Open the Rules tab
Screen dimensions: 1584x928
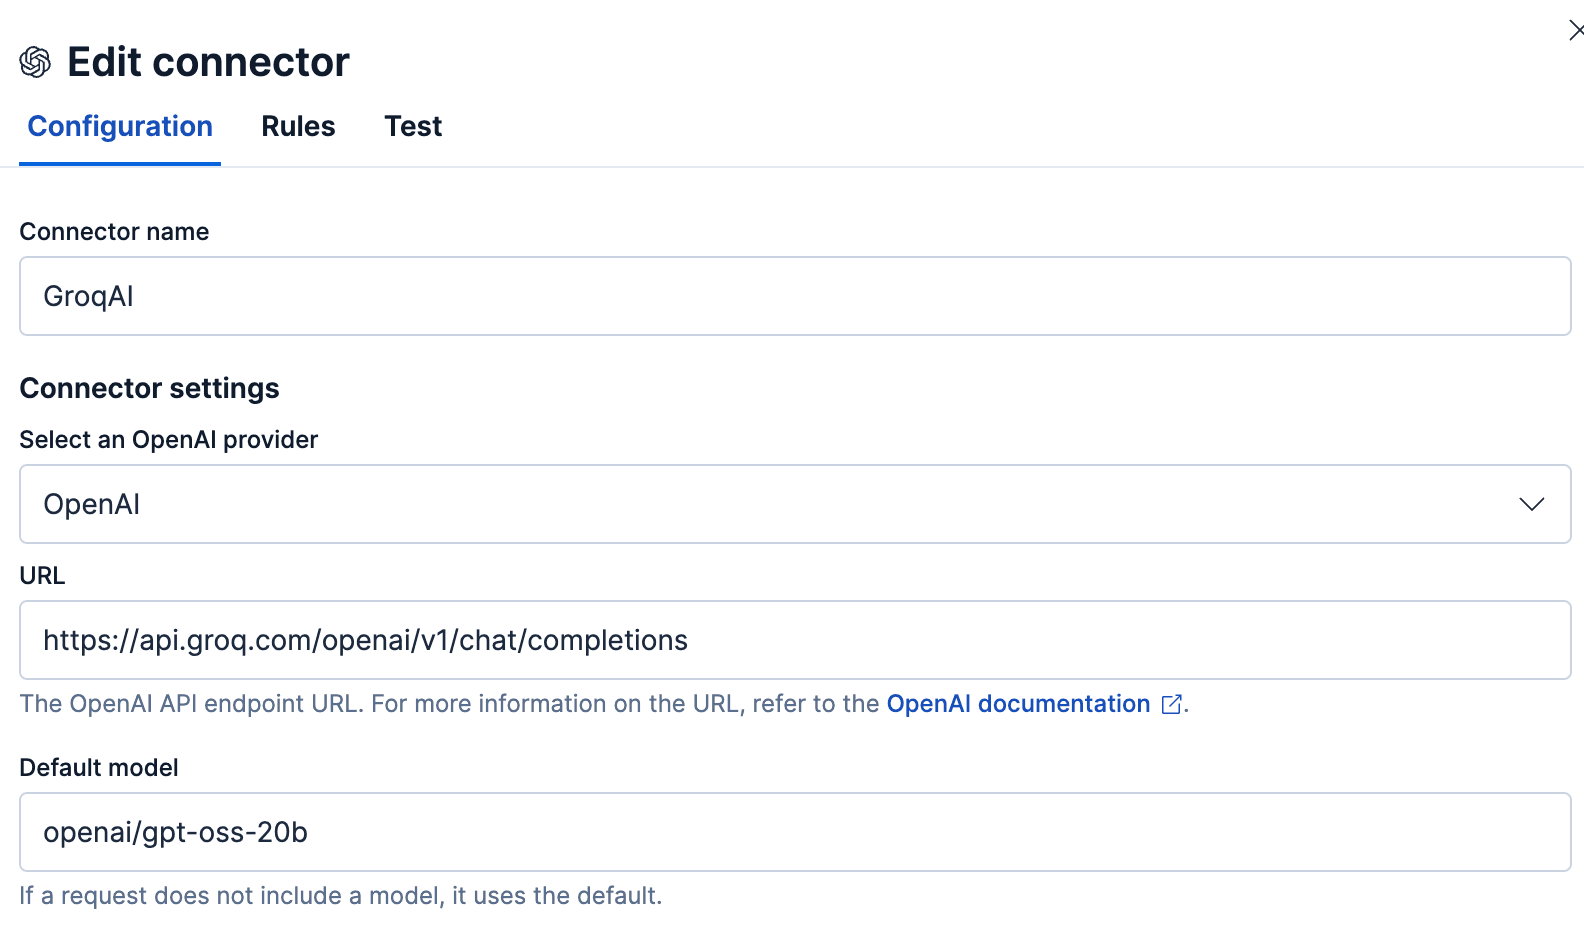pos(298,127)
